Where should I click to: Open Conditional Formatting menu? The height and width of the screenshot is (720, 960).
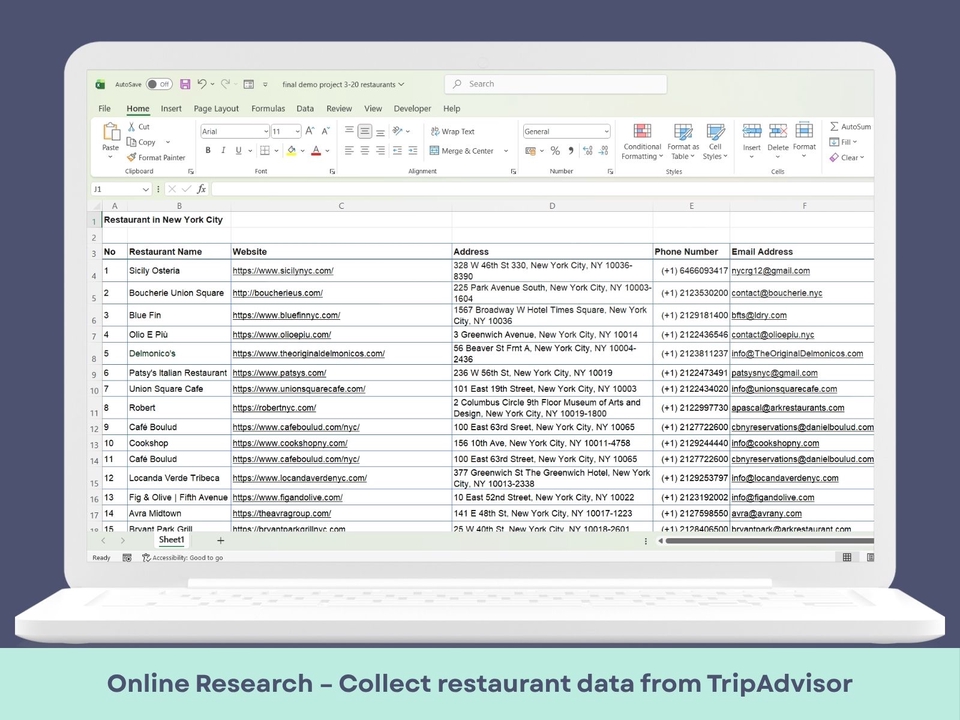(x=642, y=142)
